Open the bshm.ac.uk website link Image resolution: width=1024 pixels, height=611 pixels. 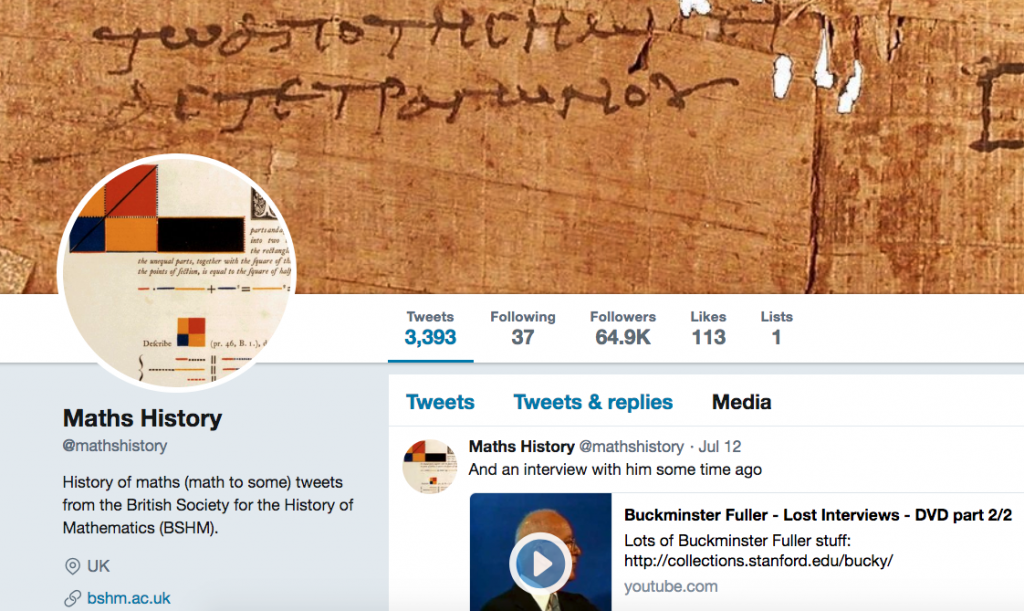click(x=129, y=598)
